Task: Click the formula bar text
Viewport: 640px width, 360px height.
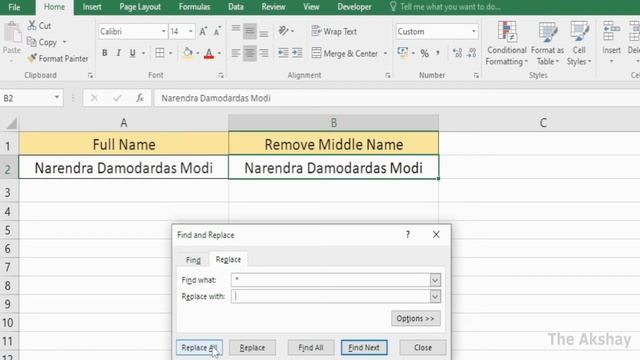Action: (216, 98)
